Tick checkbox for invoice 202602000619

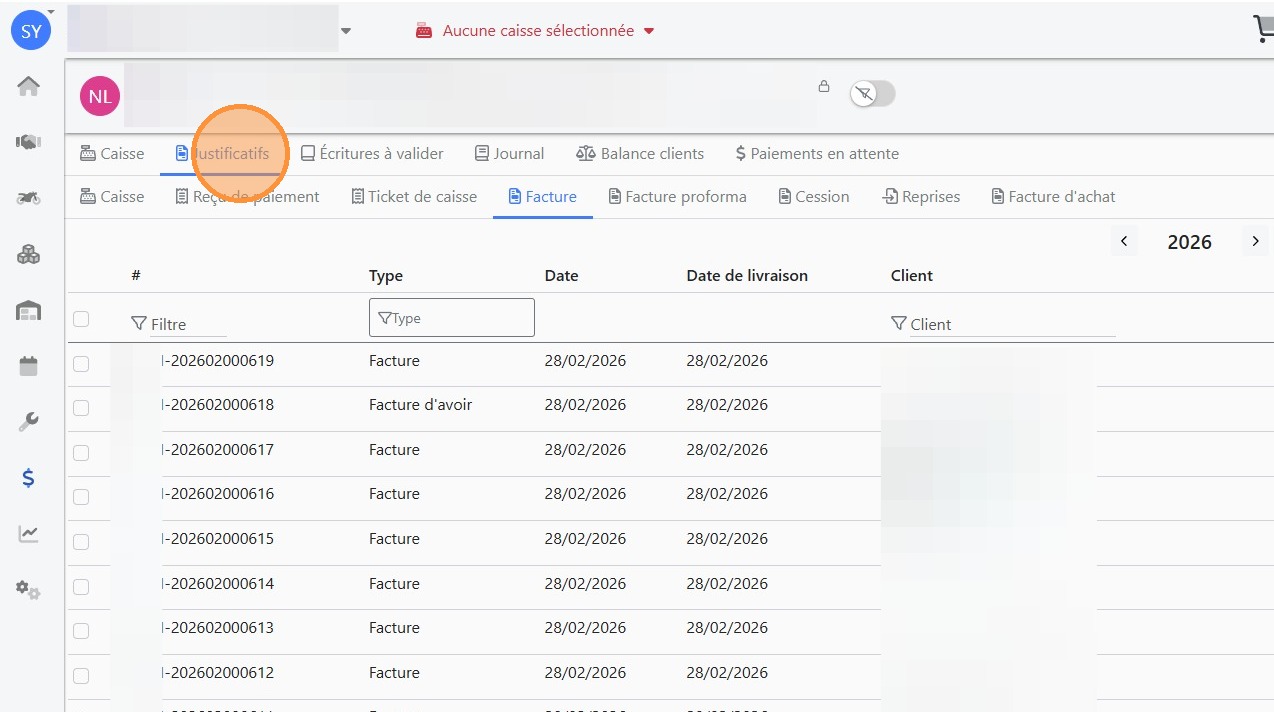[x=81, y=364]
